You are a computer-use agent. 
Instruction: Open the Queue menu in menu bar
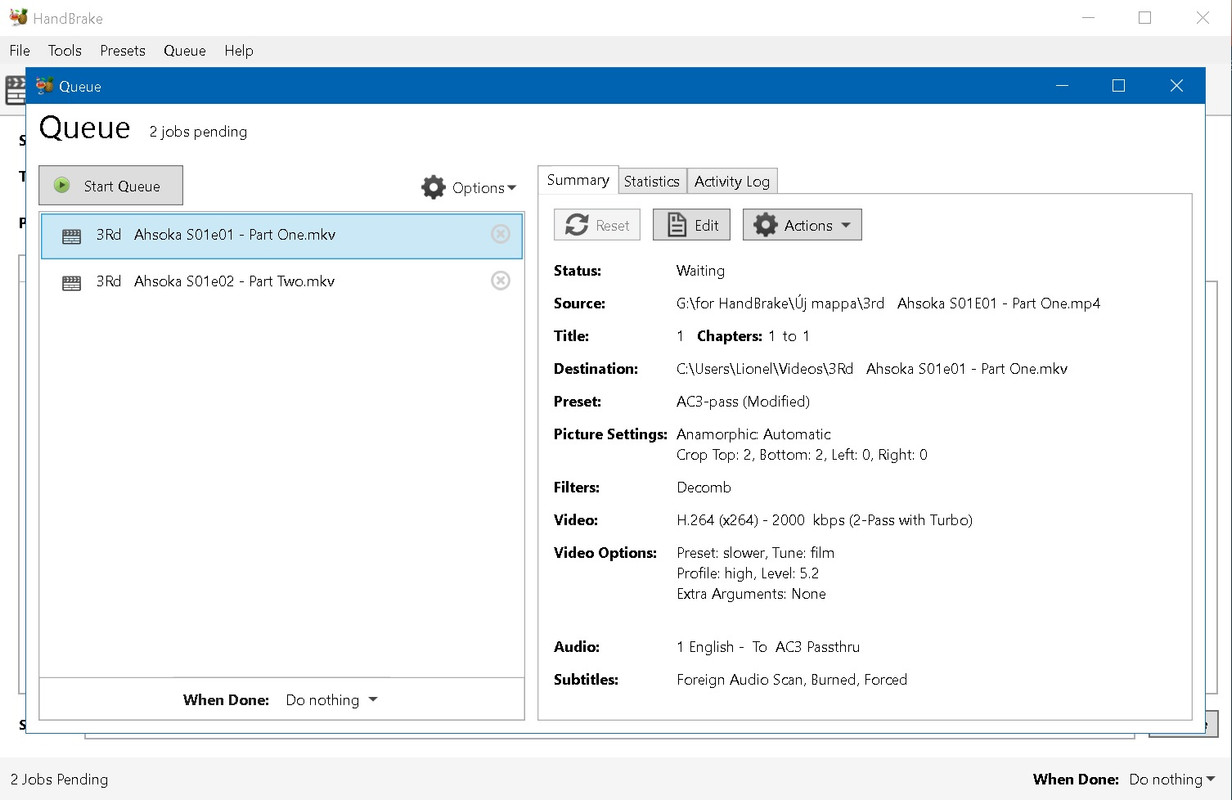coord(185,50)
